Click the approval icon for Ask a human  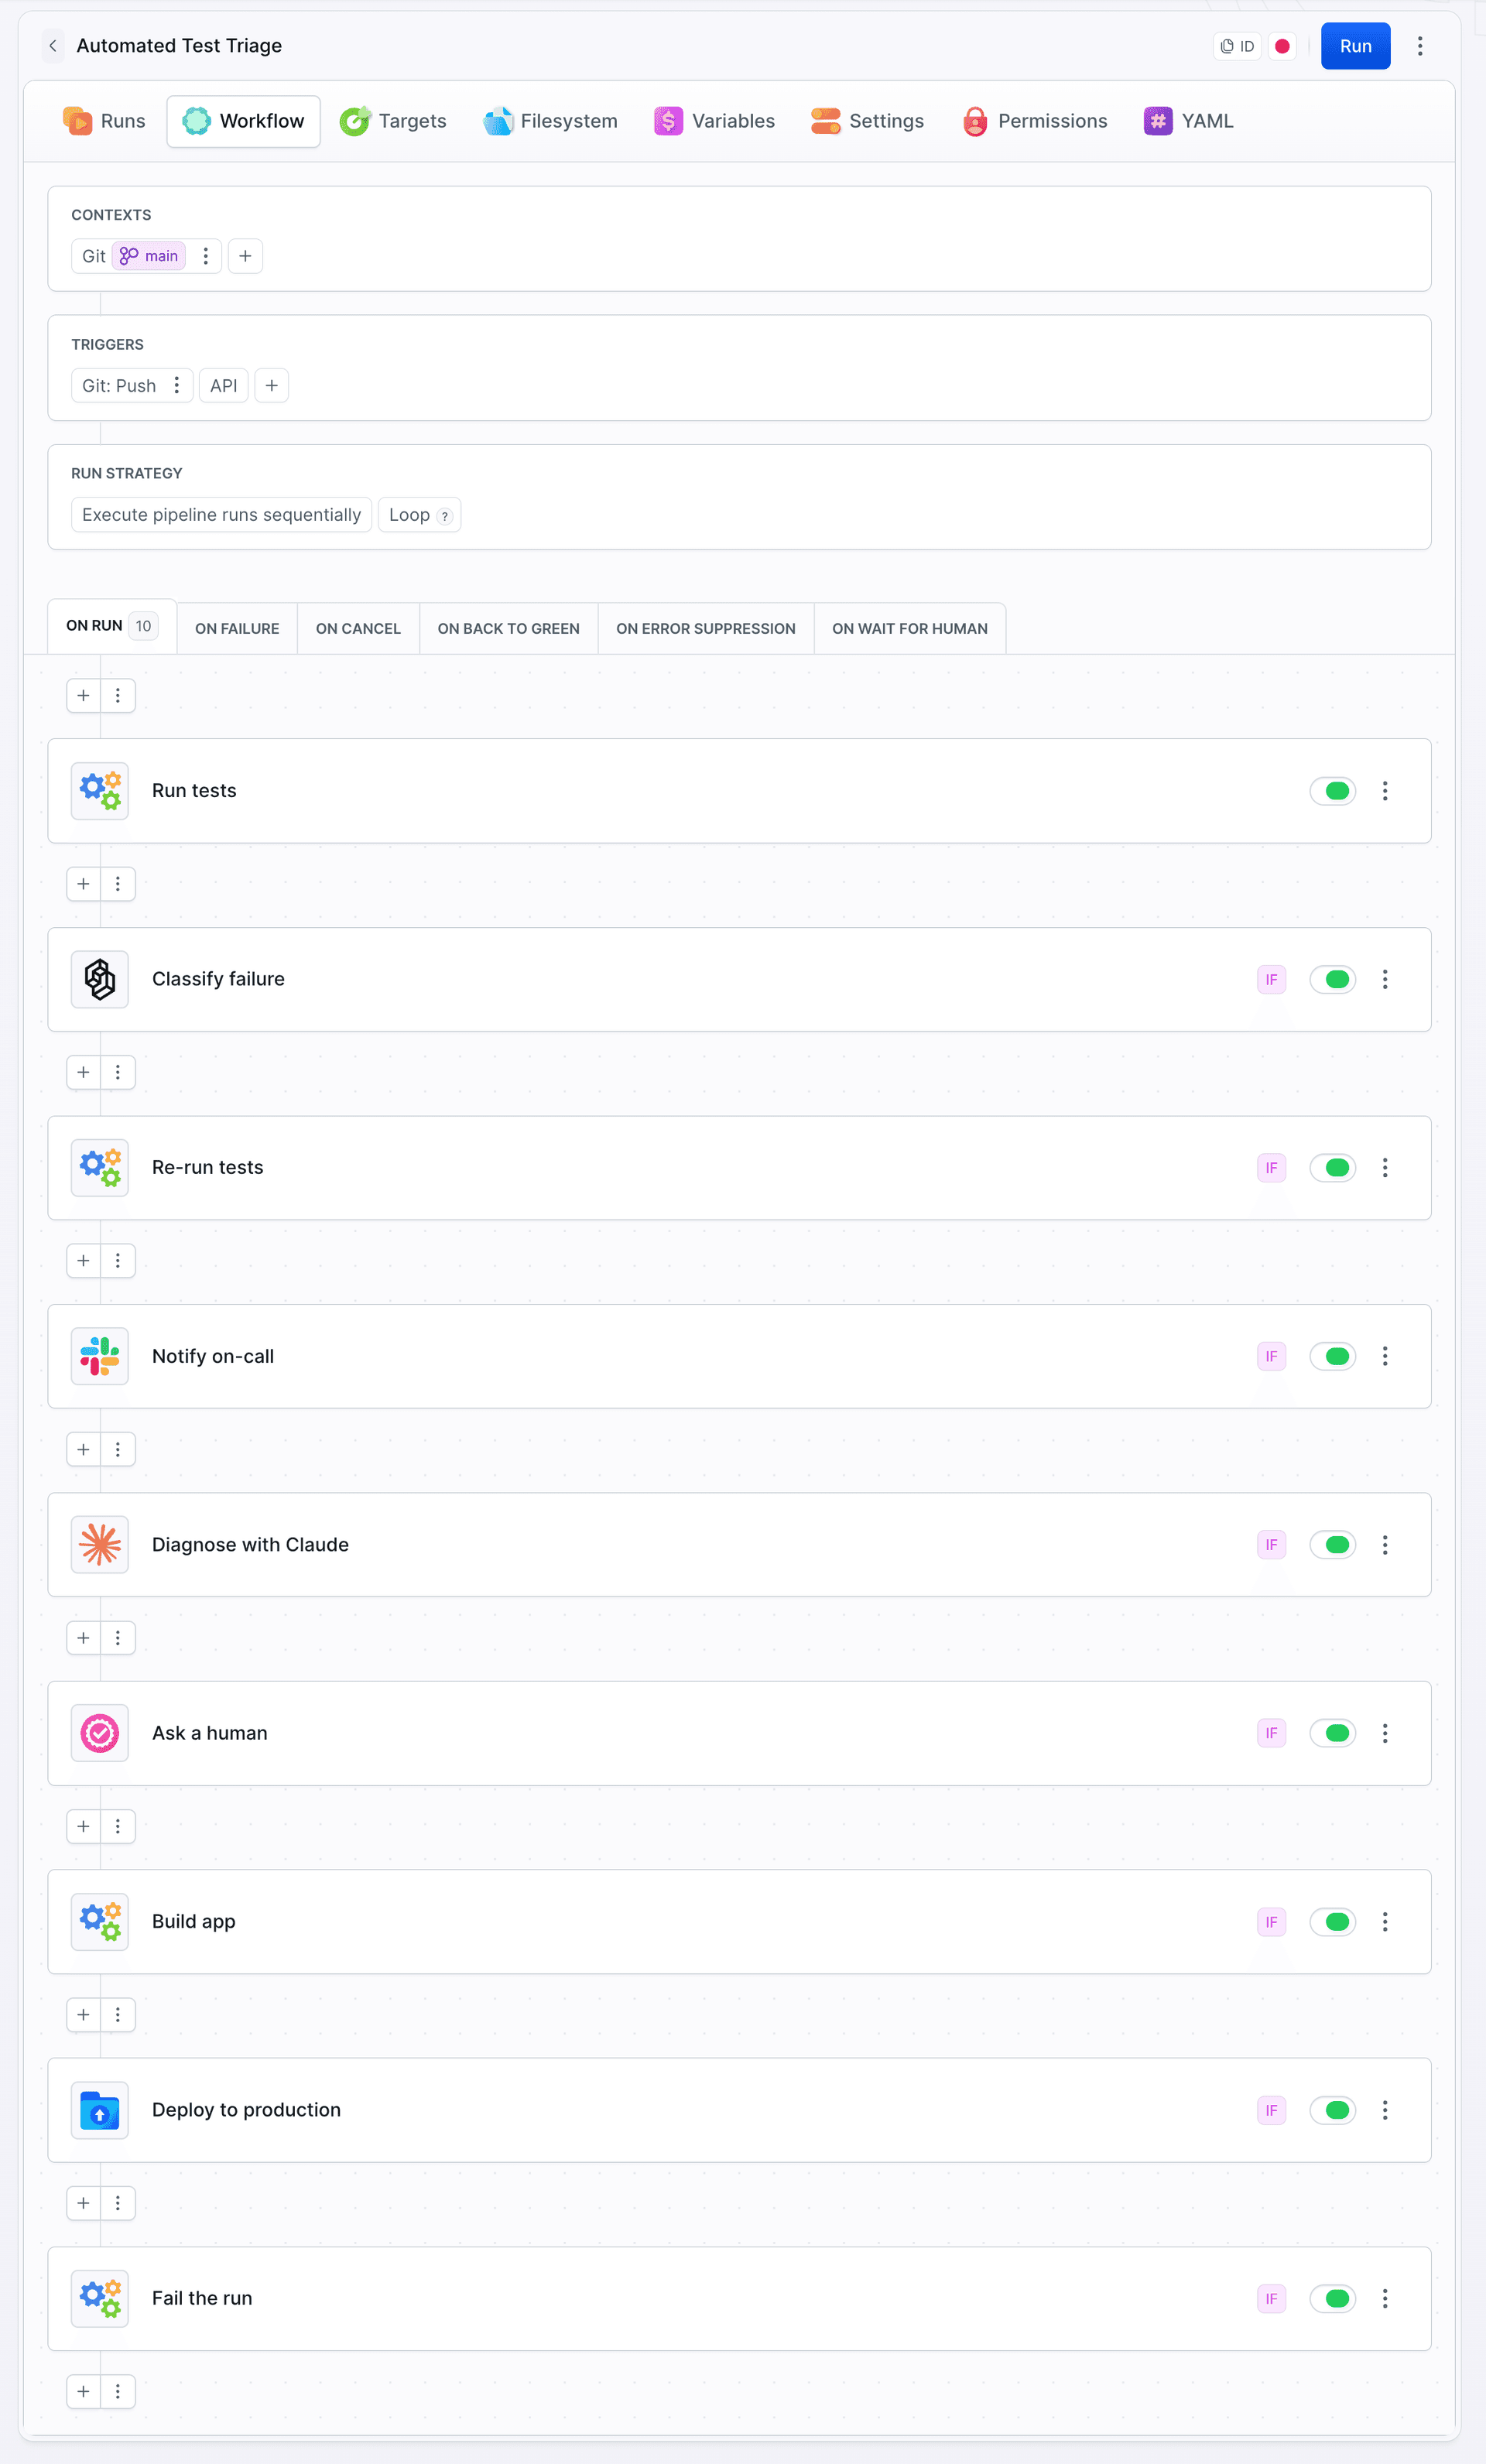tap(100, 1733)
